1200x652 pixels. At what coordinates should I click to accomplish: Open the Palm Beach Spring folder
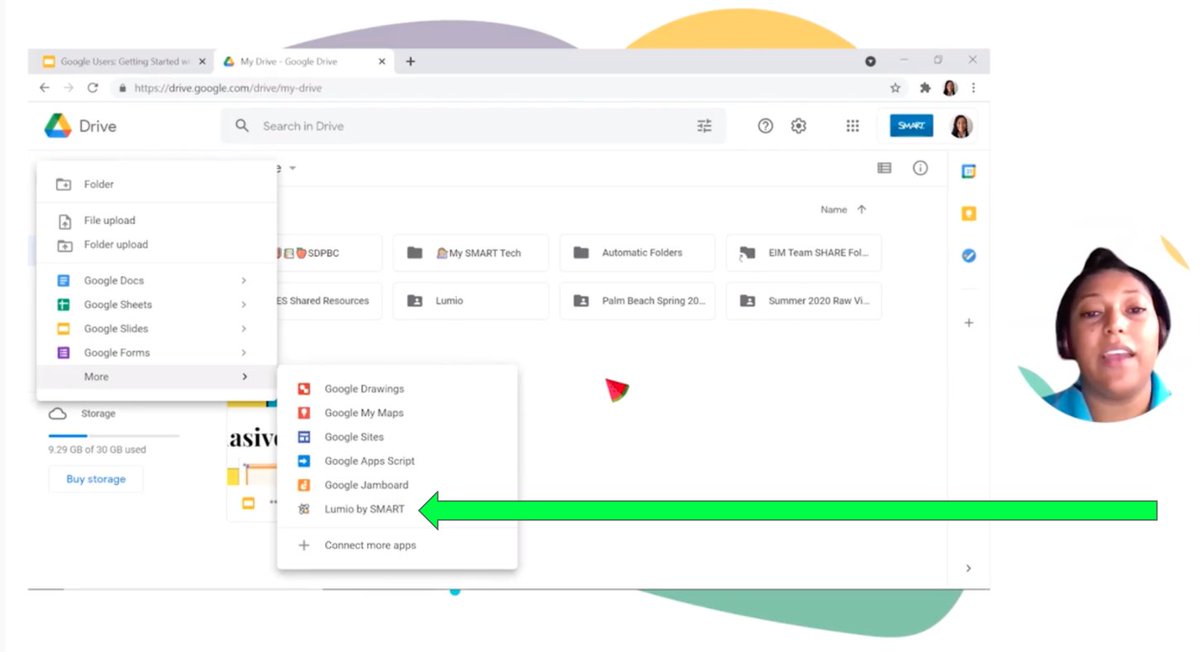click(637, 300)
